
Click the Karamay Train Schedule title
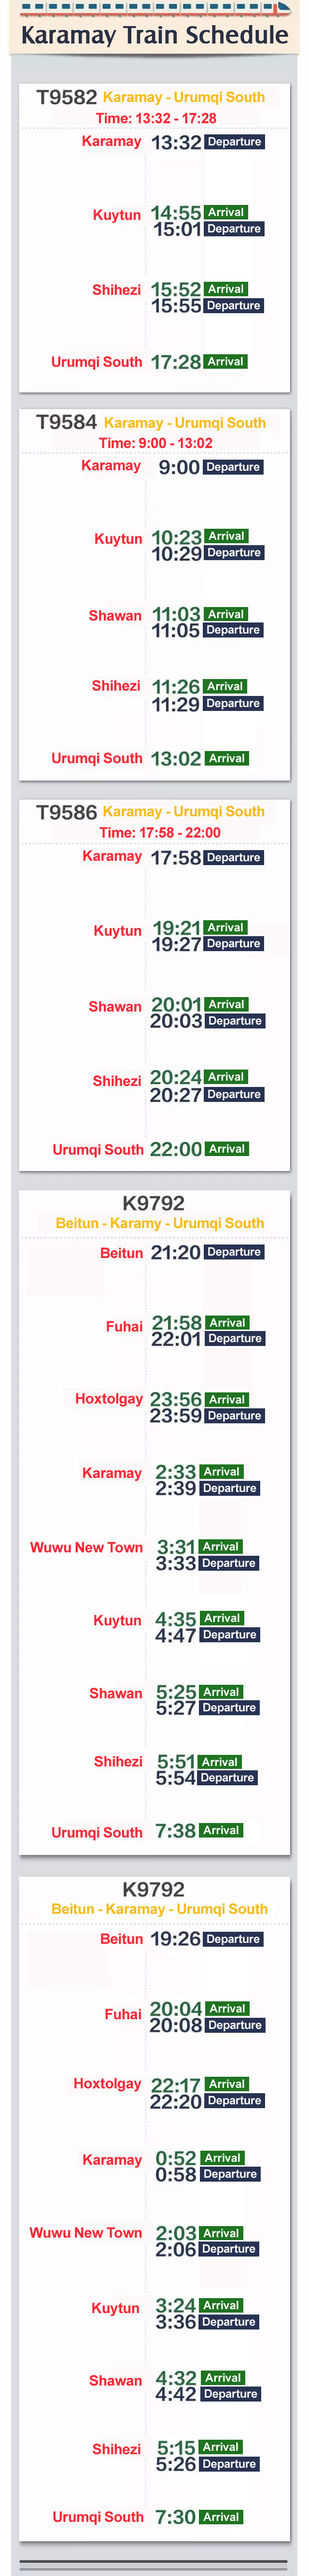click(x=154, y=36)
